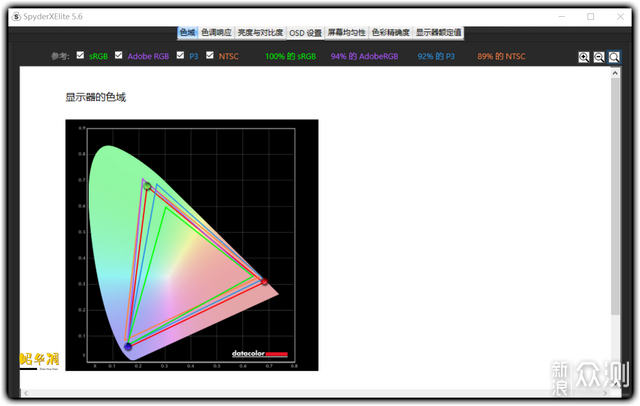Click the vertical scrollbar thumb
Screen dimensions: 640x406
coord(615,196)
